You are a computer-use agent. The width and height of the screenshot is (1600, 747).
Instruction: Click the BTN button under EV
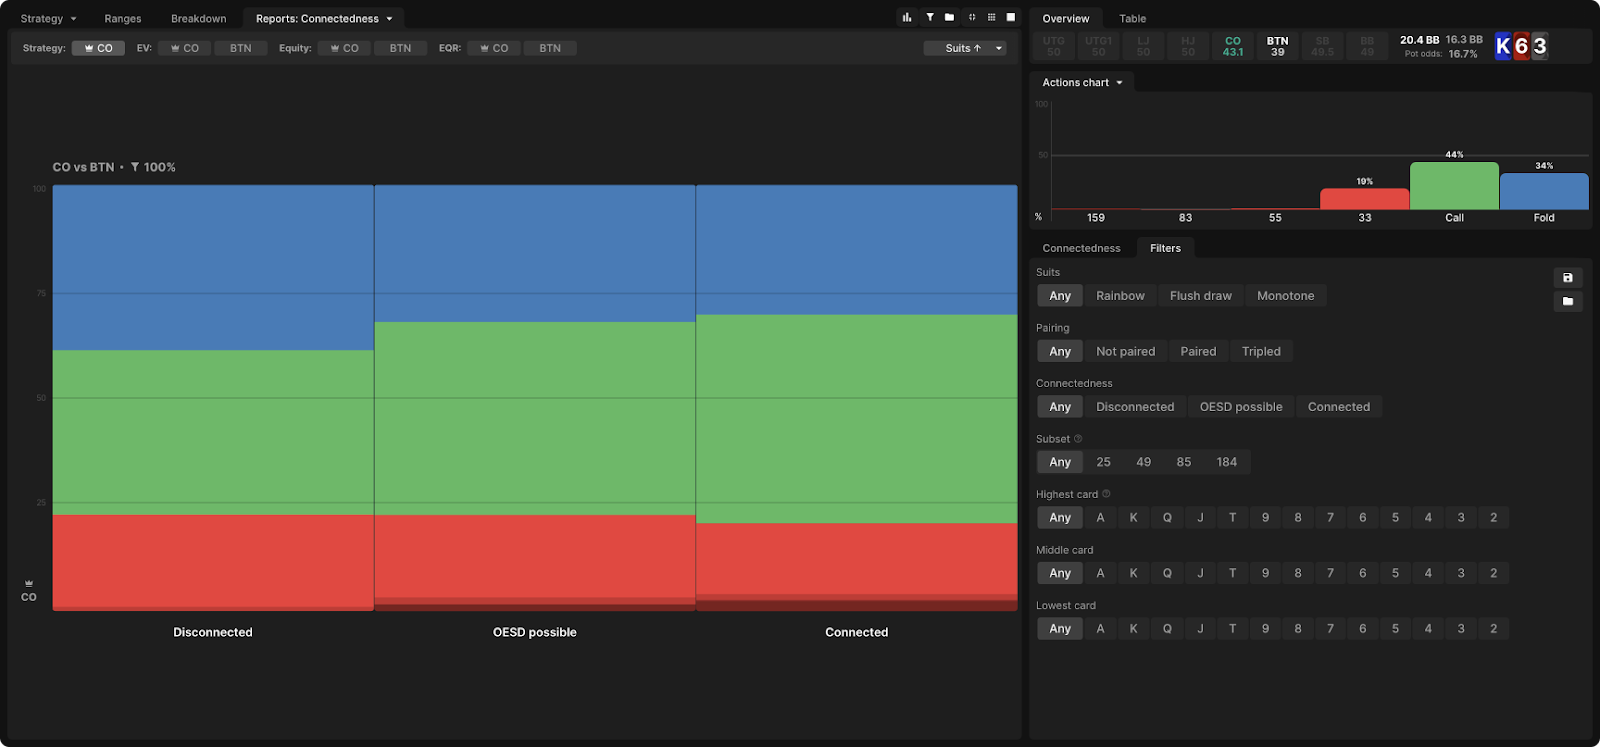[240, 48]
